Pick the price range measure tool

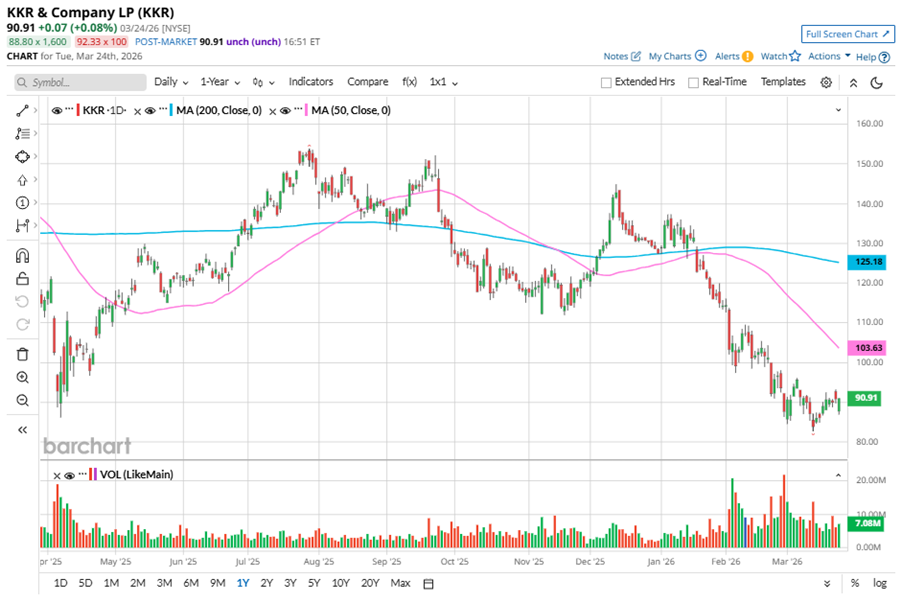22,226
